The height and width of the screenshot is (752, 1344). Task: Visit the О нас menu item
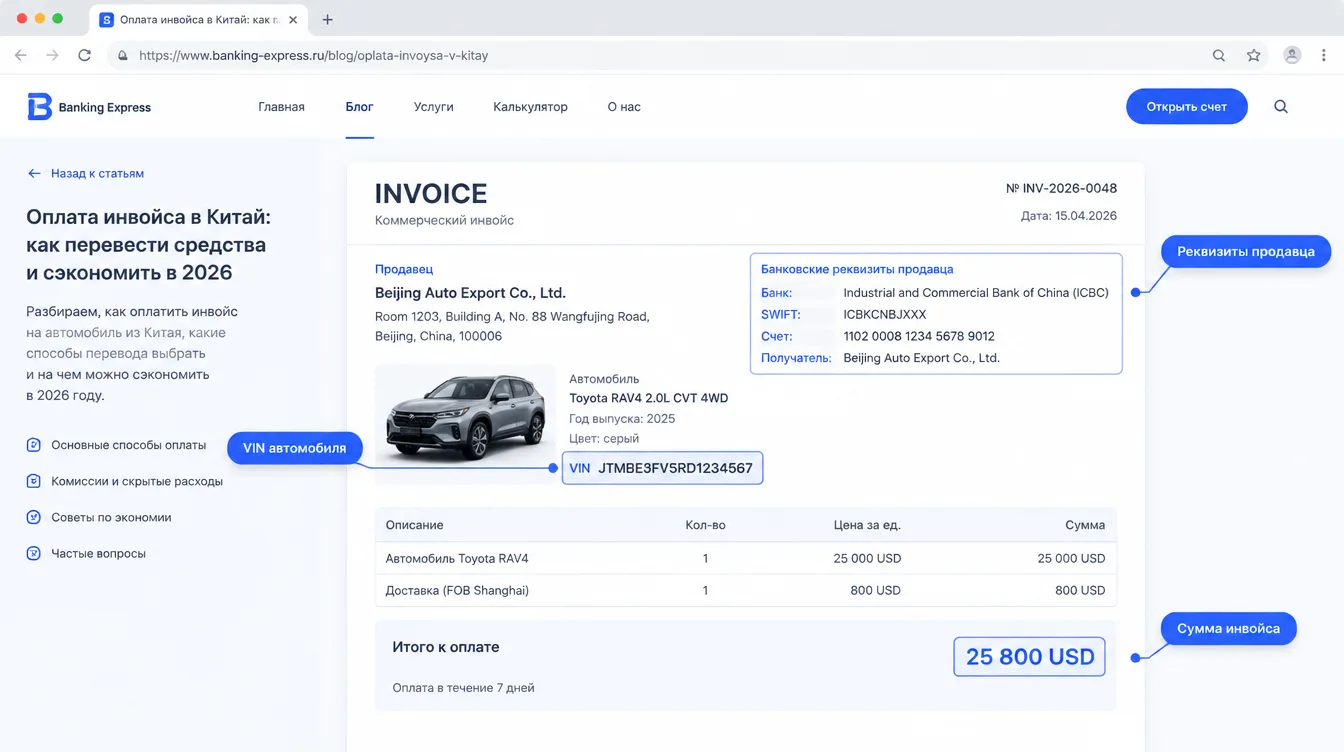pyautogui.click(x=624, y=107)
